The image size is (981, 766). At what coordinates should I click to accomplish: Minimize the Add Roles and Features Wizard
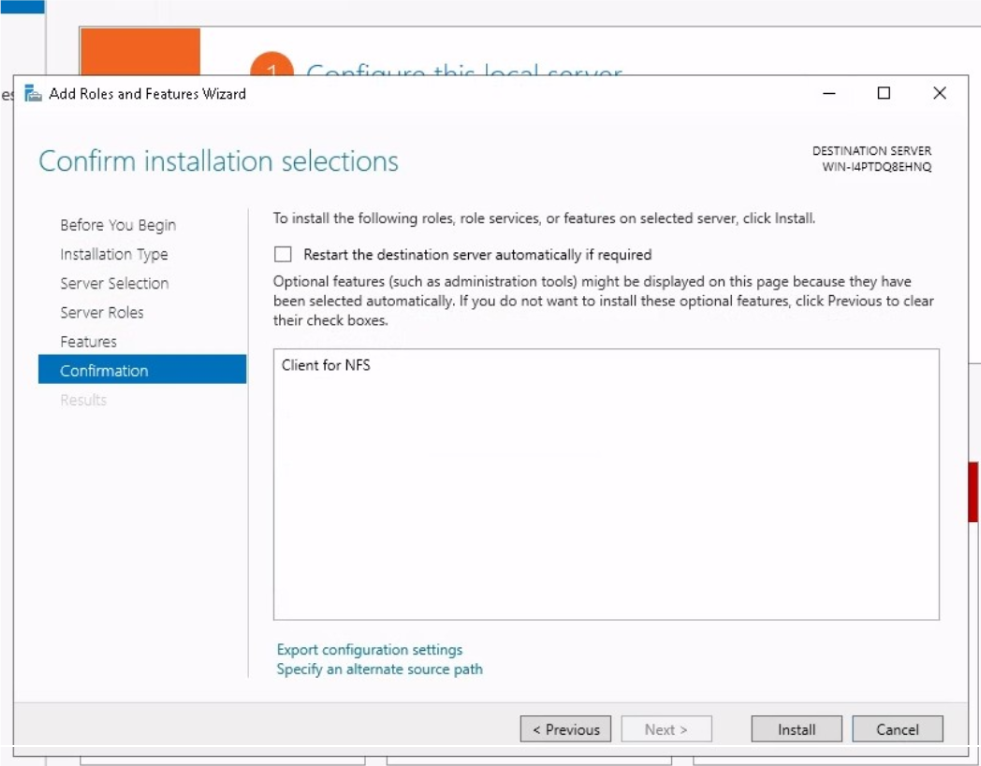[829, 93]
